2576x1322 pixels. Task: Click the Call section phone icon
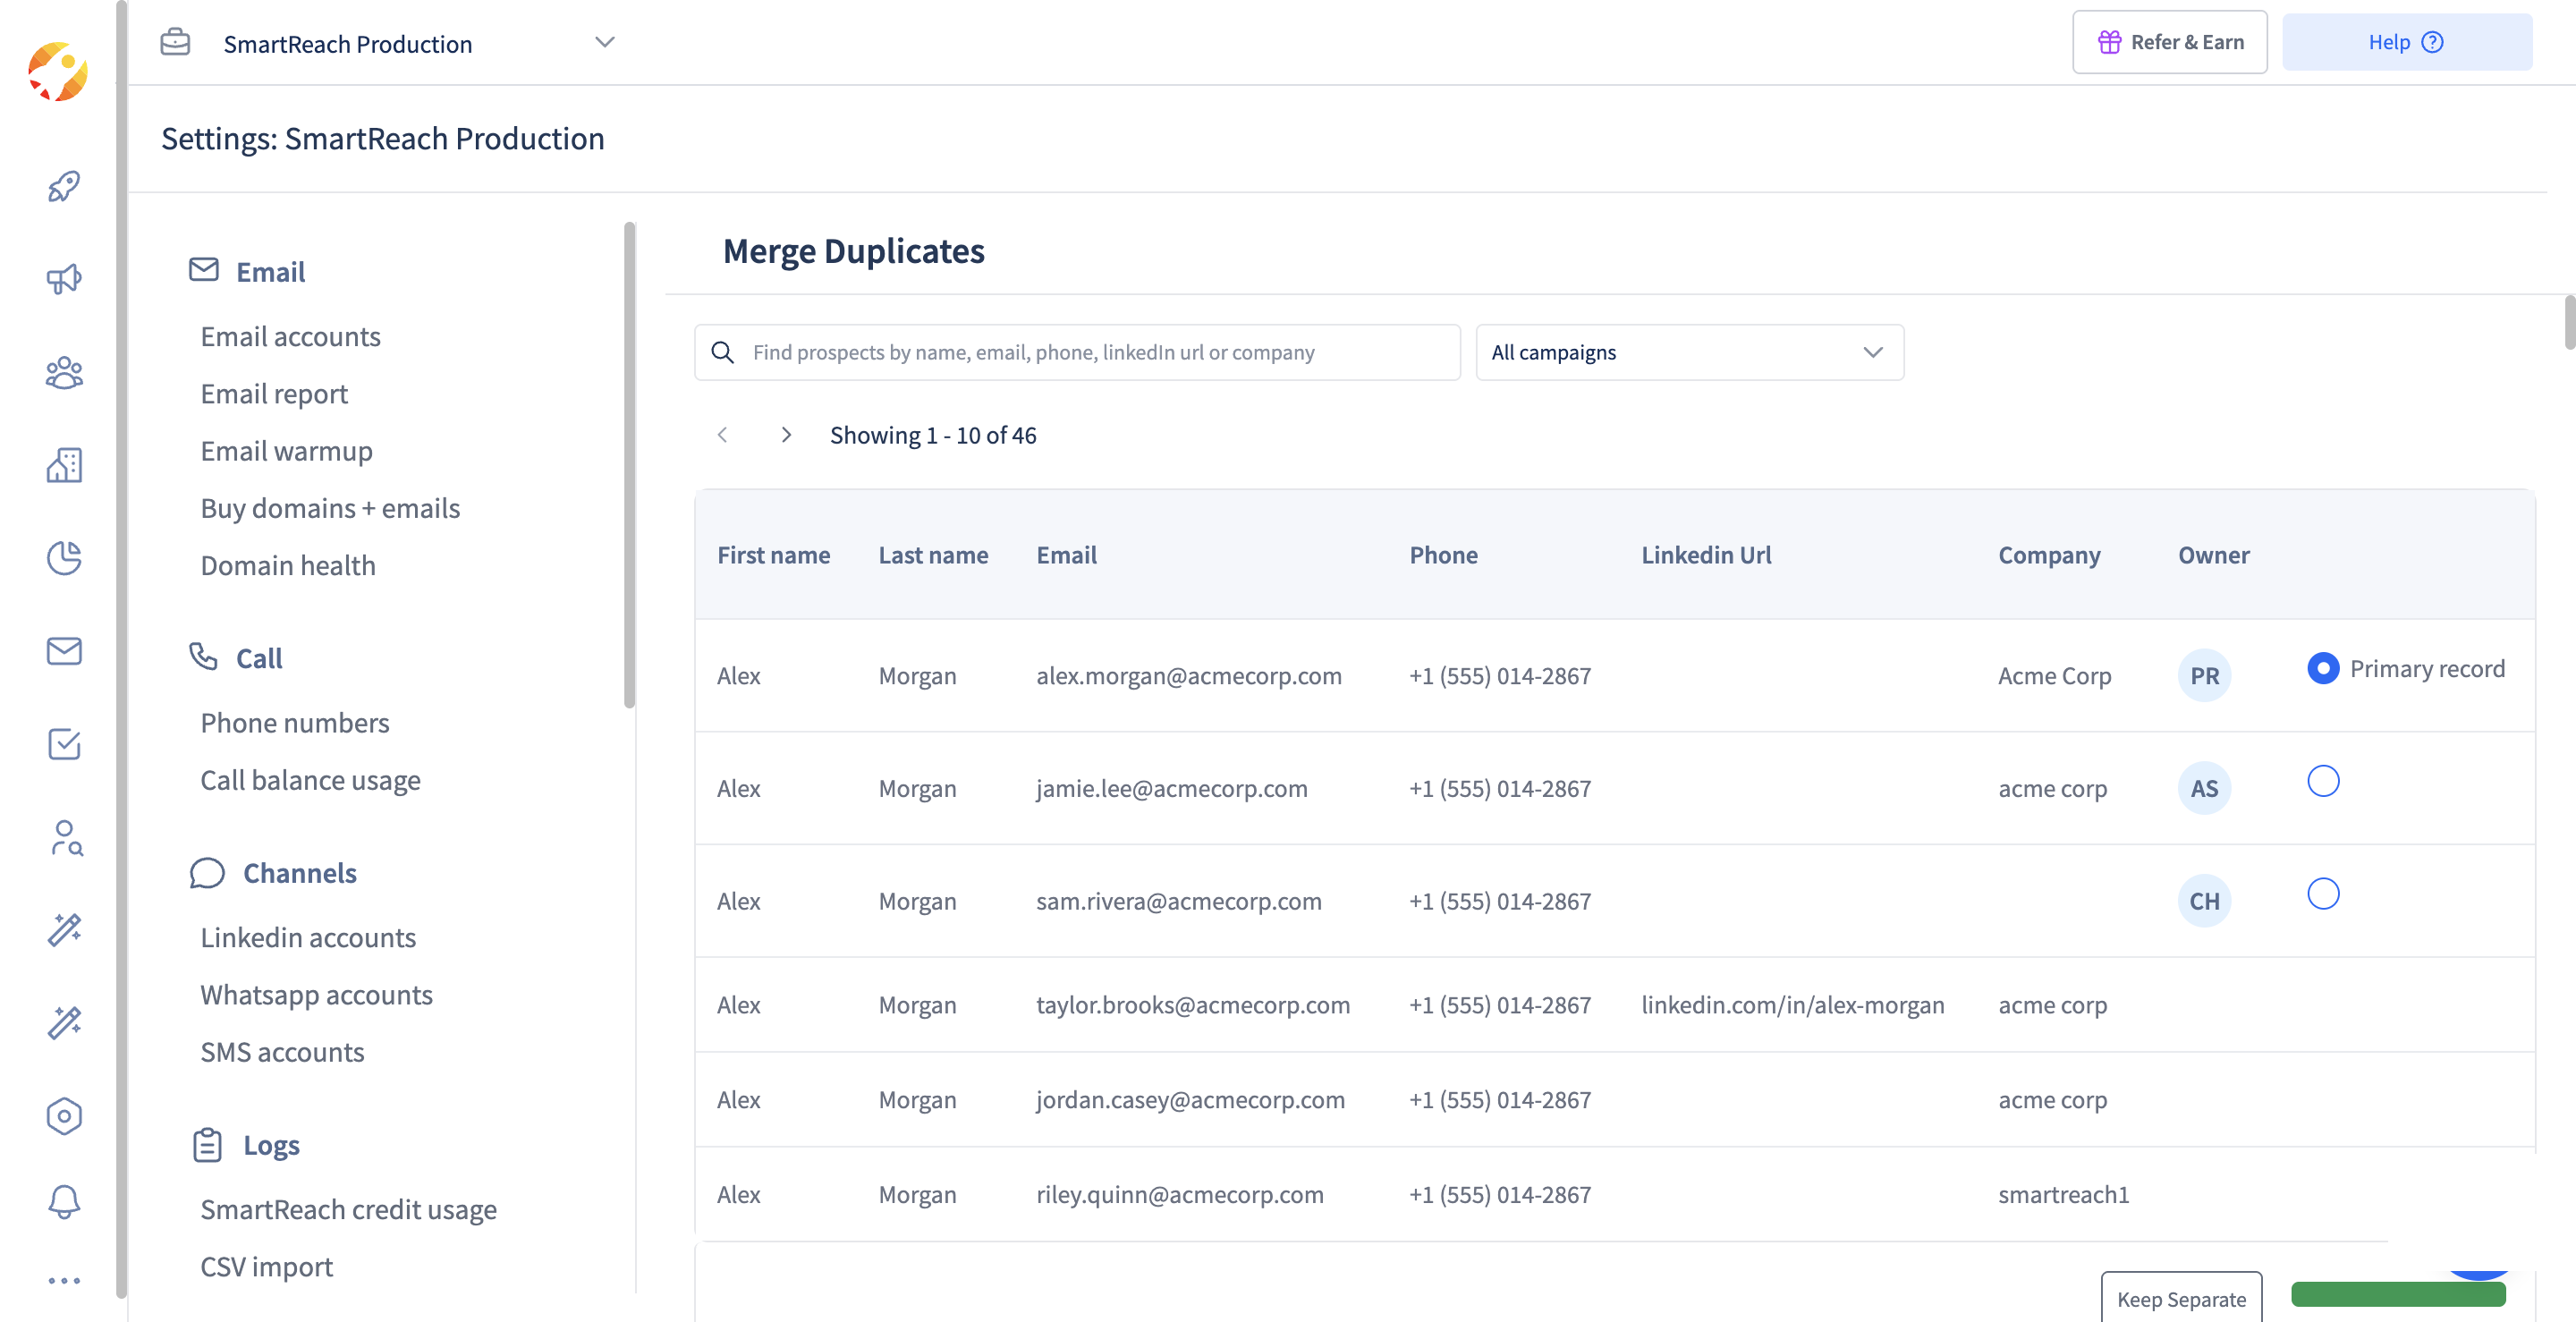coord(203,657)
